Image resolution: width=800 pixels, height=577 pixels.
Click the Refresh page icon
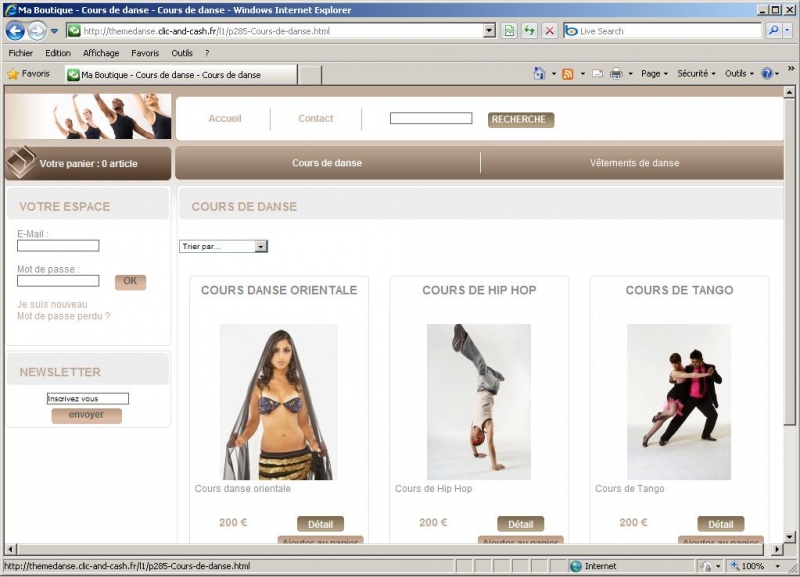[x=530, y=31]
